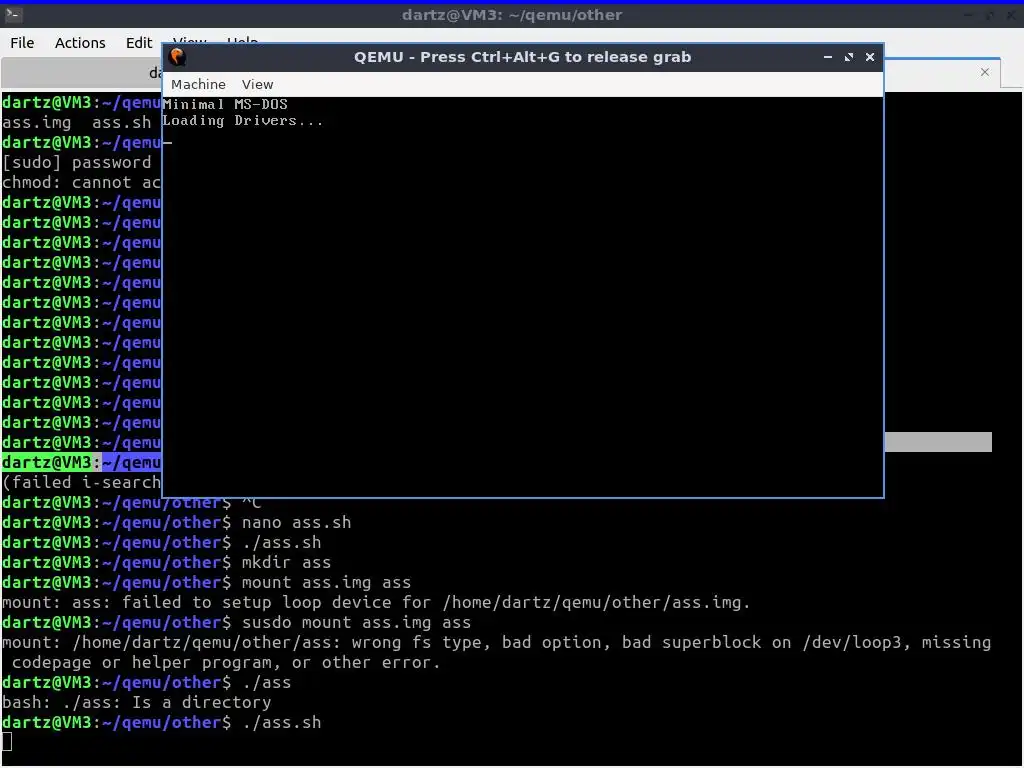Click 'codepage or helper program' line

tap(226, 663)
